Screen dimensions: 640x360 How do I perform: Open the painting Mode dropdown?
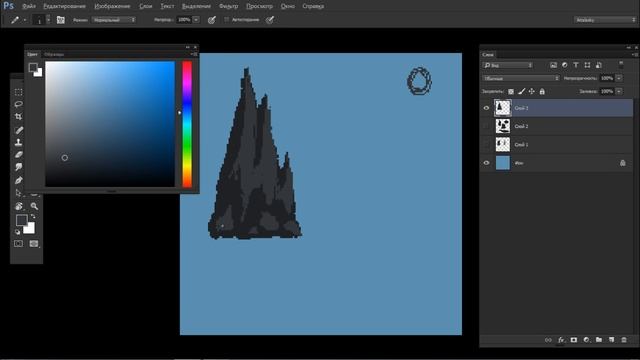point(114,20)
